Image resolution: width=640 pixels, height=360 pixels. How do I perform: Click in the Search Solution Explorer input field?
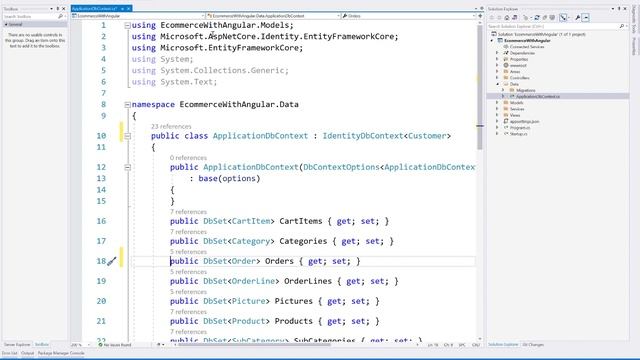coord(553,26)
